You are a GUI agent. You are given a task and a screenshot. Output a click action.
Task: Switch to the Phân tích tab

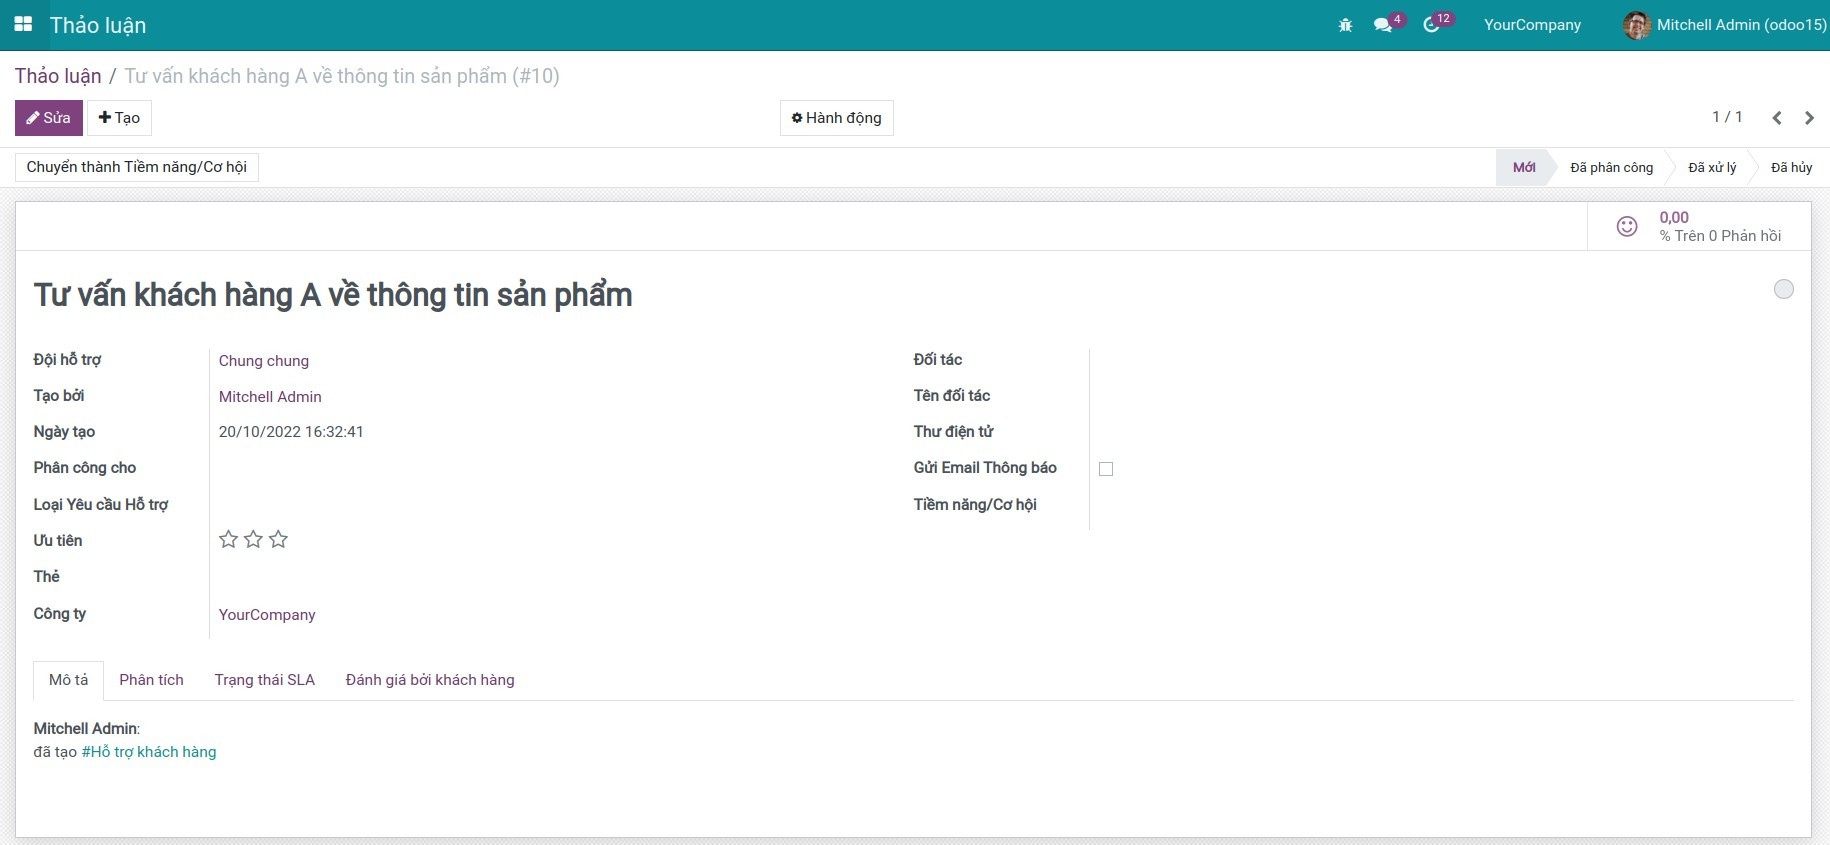151,680
